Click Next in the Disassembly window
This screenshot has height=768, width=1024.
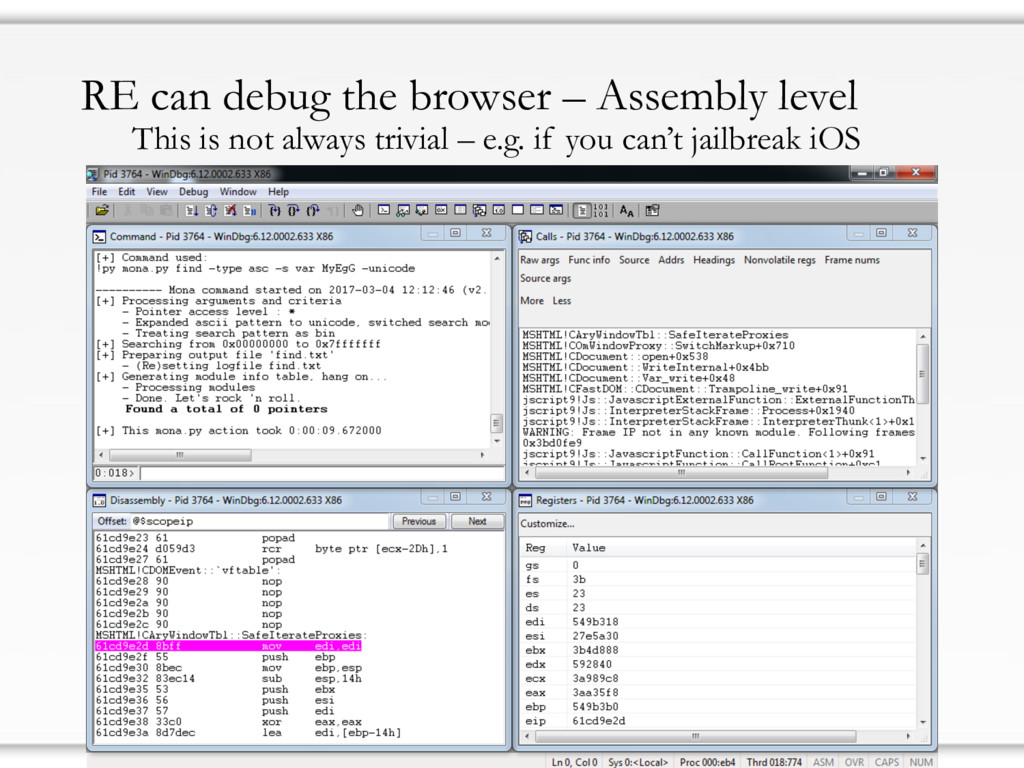[477, 521]
